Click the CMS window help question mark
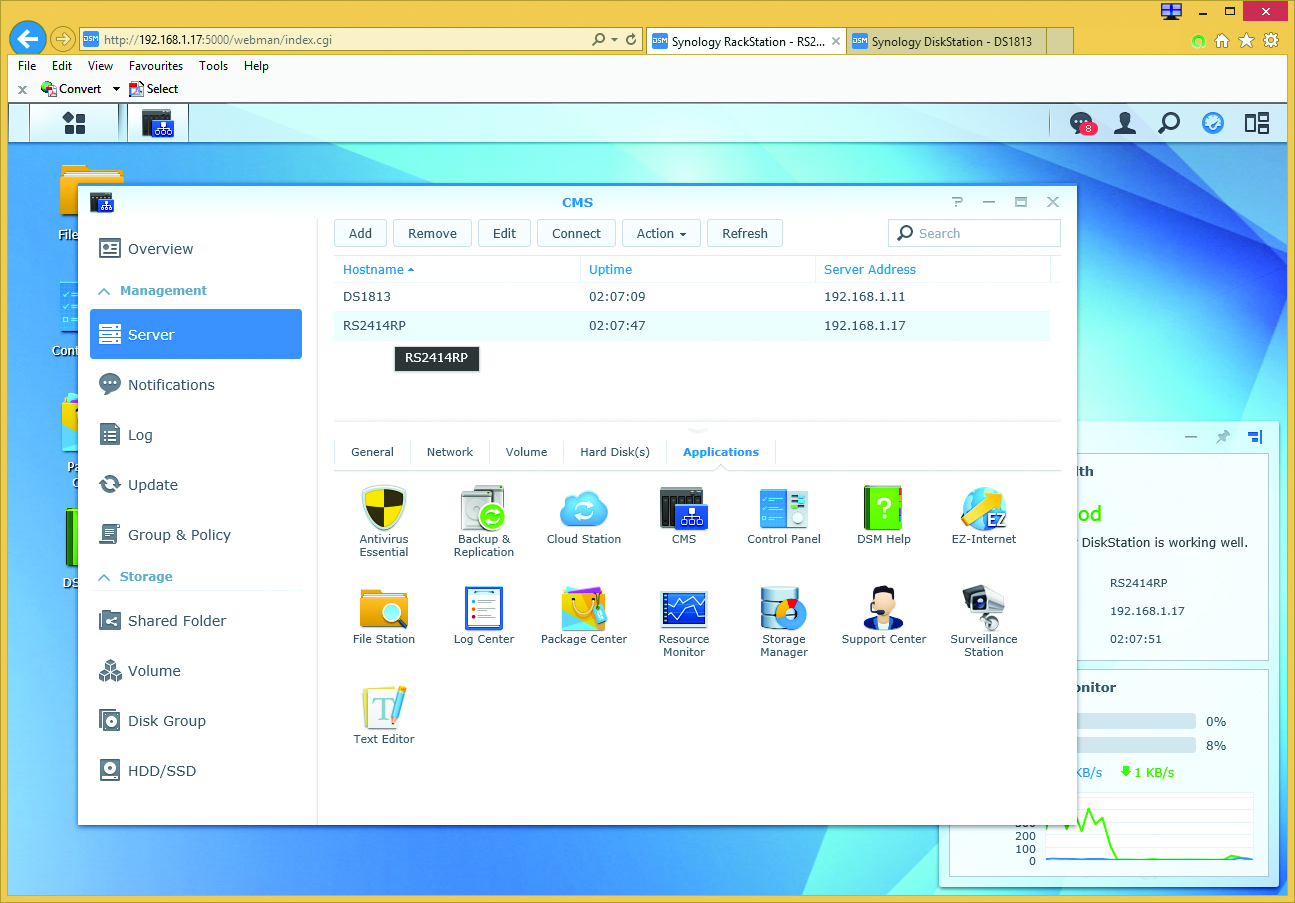The height and width of the screenshot is (903, 1295). [x=957, y=202]
